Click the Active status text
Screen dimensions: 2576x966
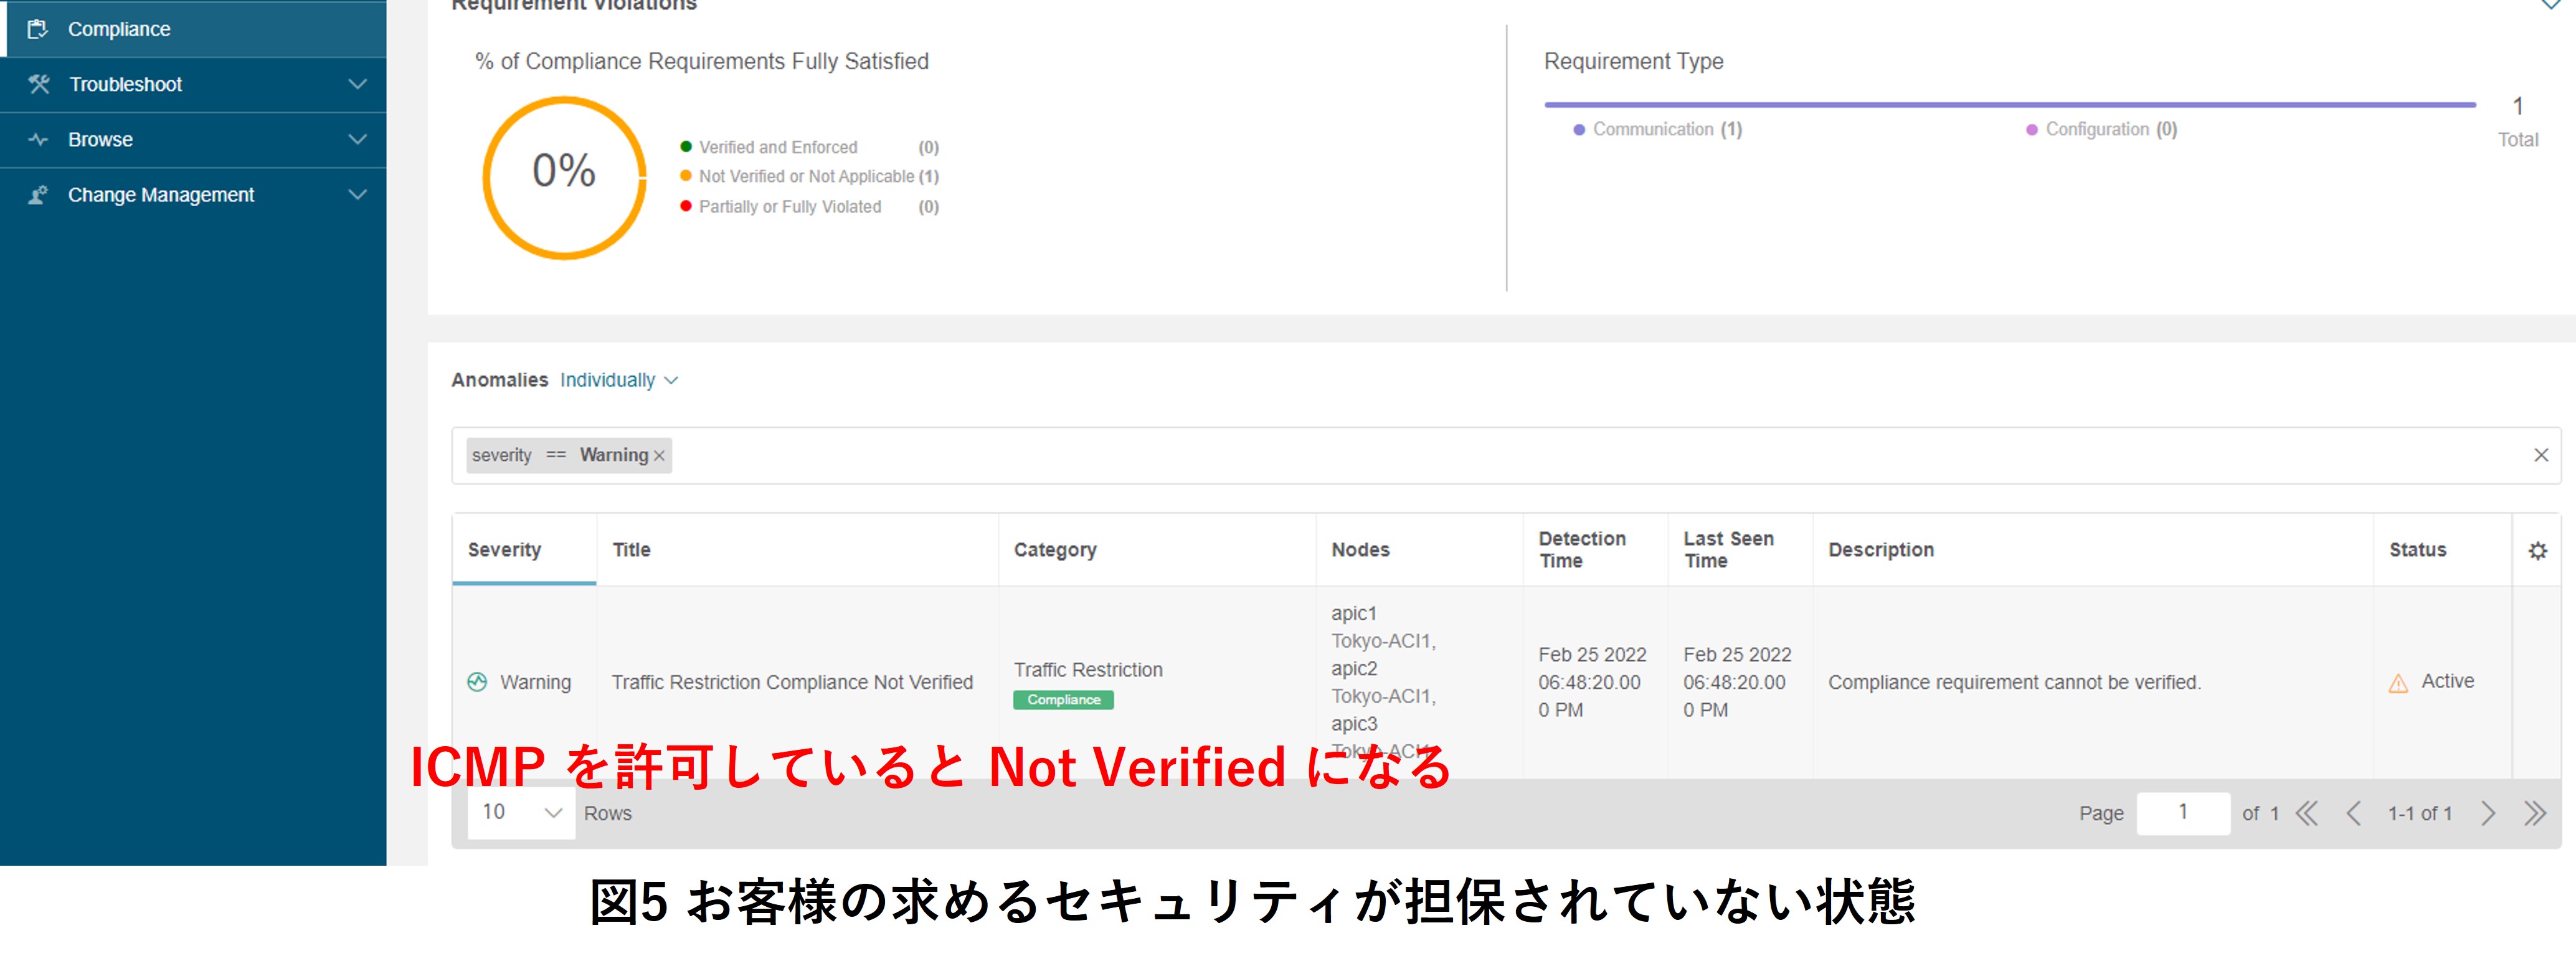[2447, 681]
